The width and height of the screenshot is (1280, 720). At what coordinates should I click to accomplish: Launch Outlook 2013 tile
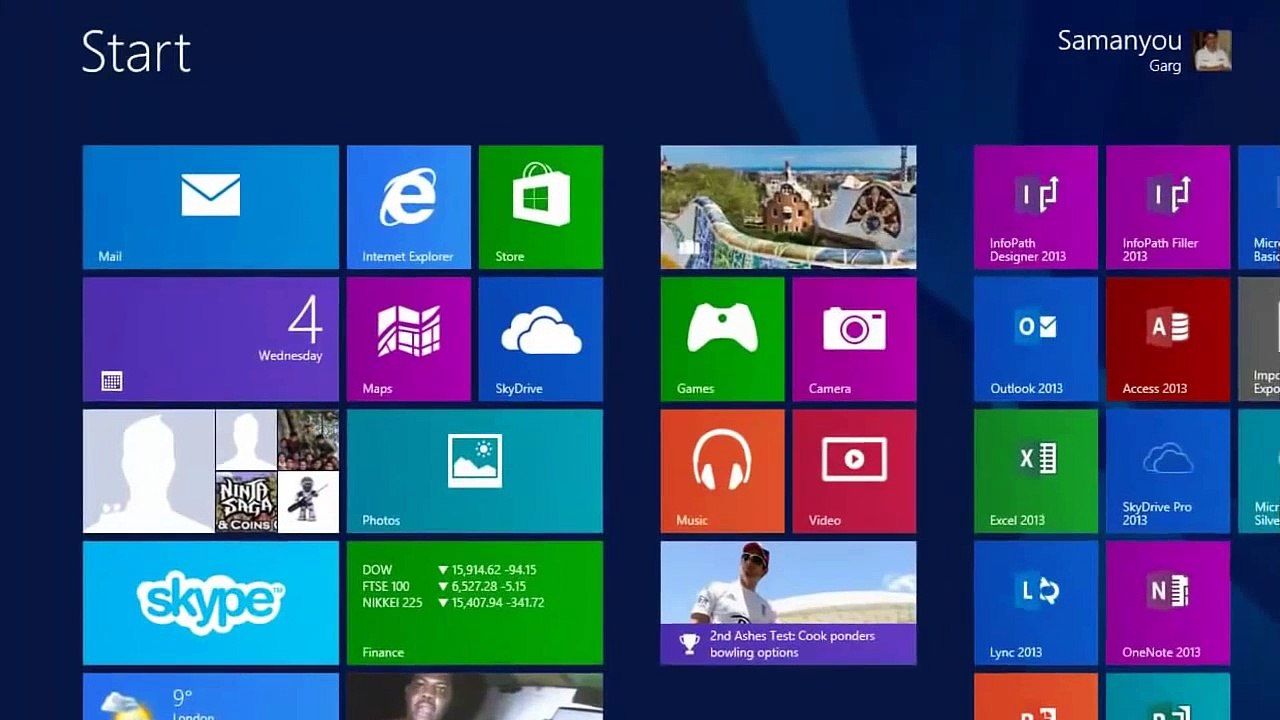coord(1037,339)
